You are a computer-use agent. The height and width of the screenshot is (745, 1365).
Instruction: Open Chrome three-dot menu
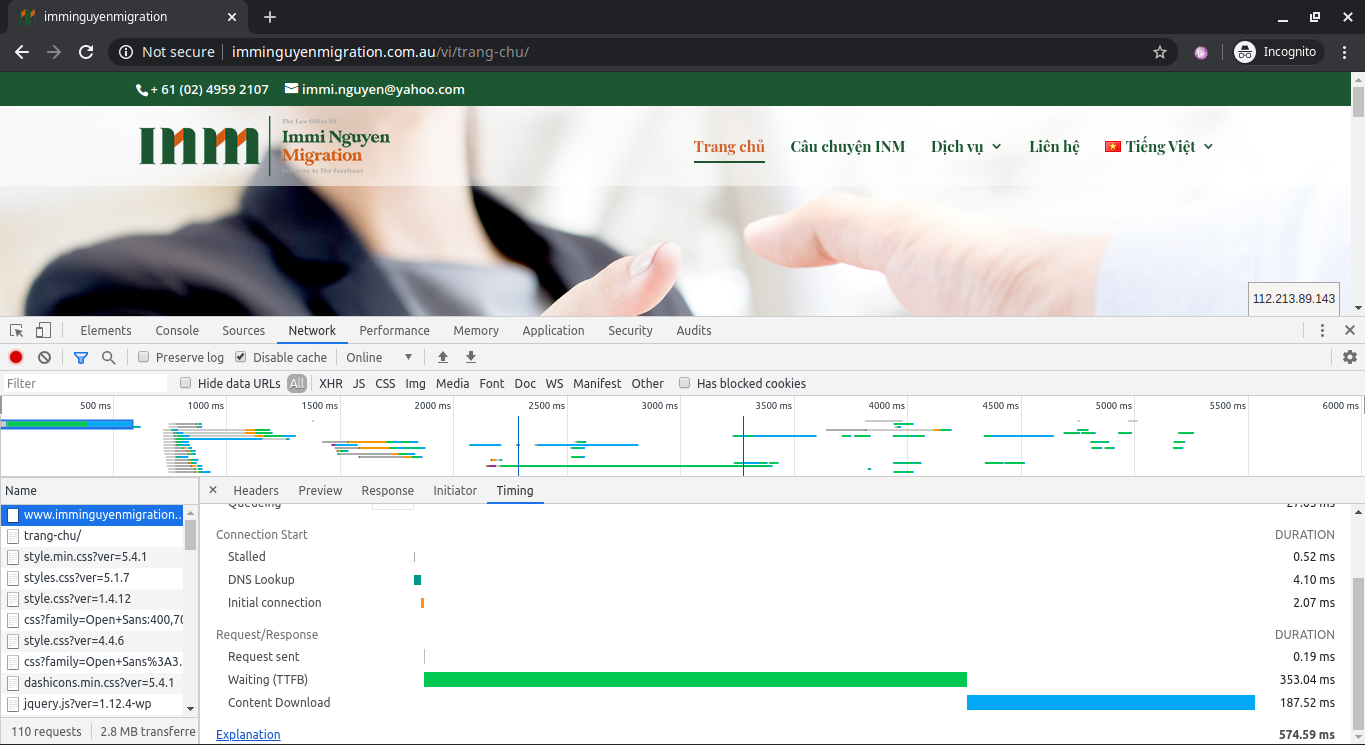[x=1345, y=52]
